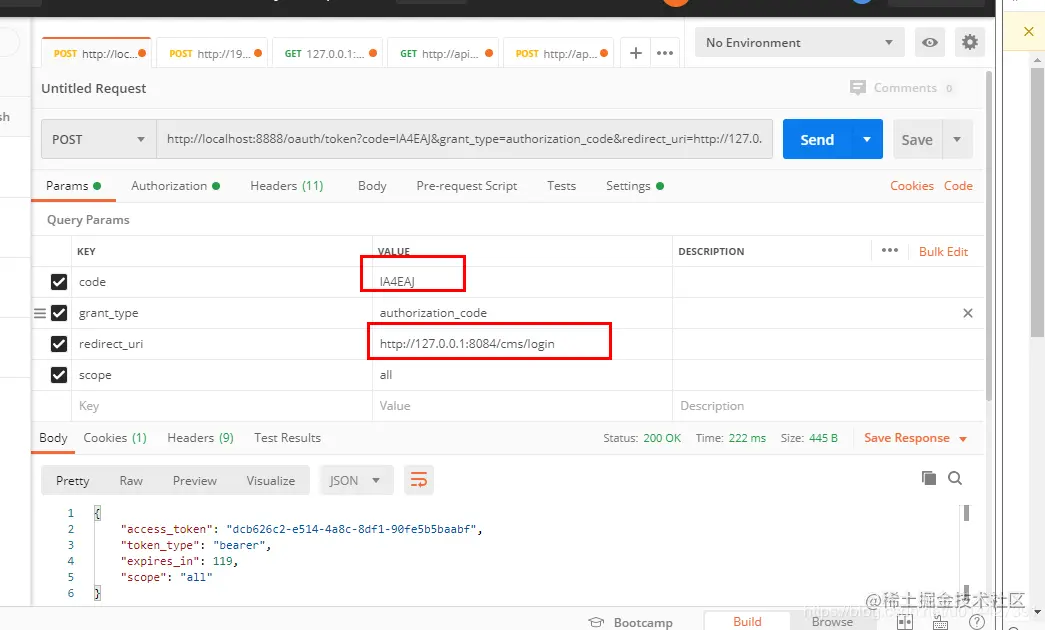Screen dimensions: 1045x630
Task: Open the POST method dropdown
Action: click(99, 139)
